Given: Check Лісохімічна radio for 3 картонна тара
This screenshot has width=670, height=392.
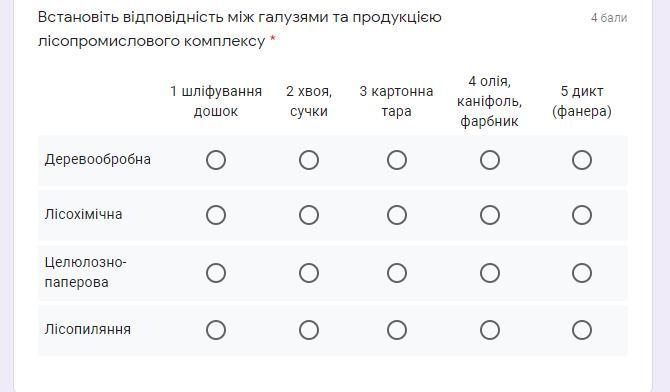Looking at the screenshot, I should (x=397, y=215).
